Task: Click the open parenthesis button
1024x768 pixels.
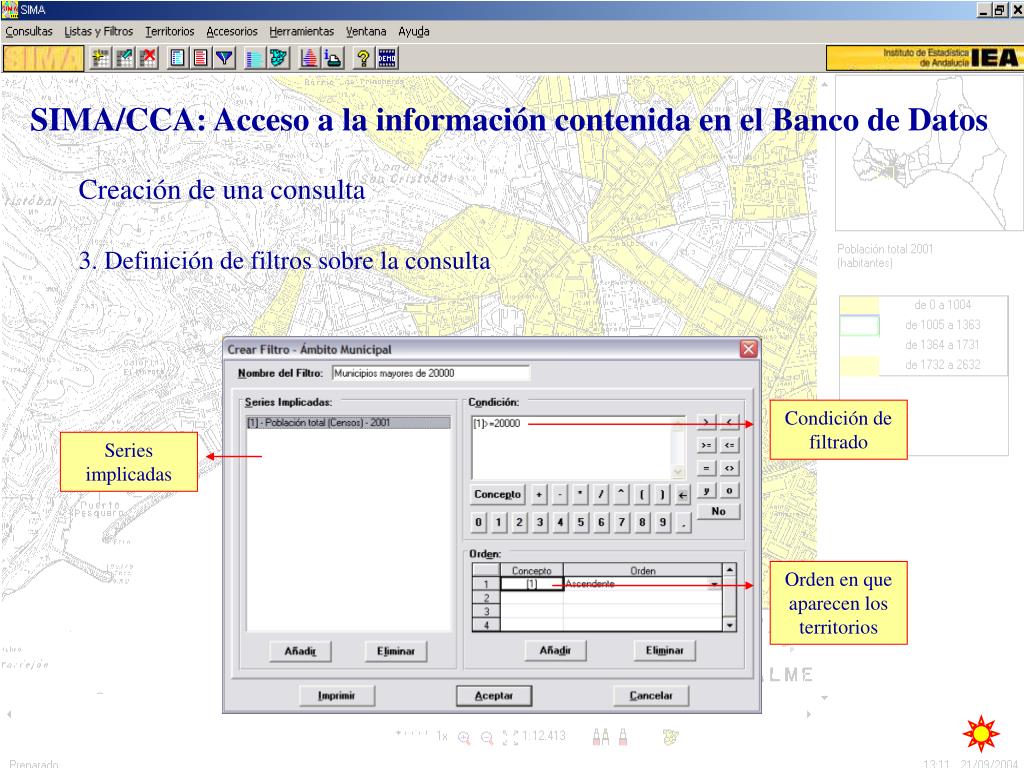Action: click(641, 495)
